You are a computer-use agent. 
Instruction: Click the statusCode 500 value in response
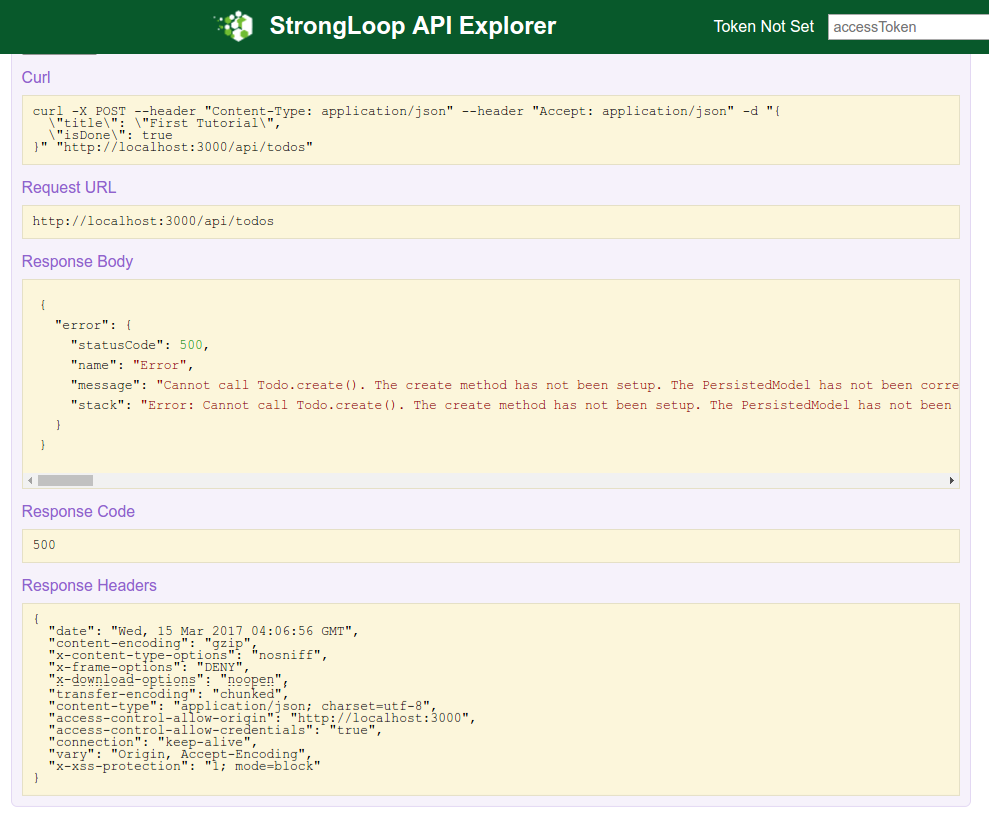click(x=191, y=345)
